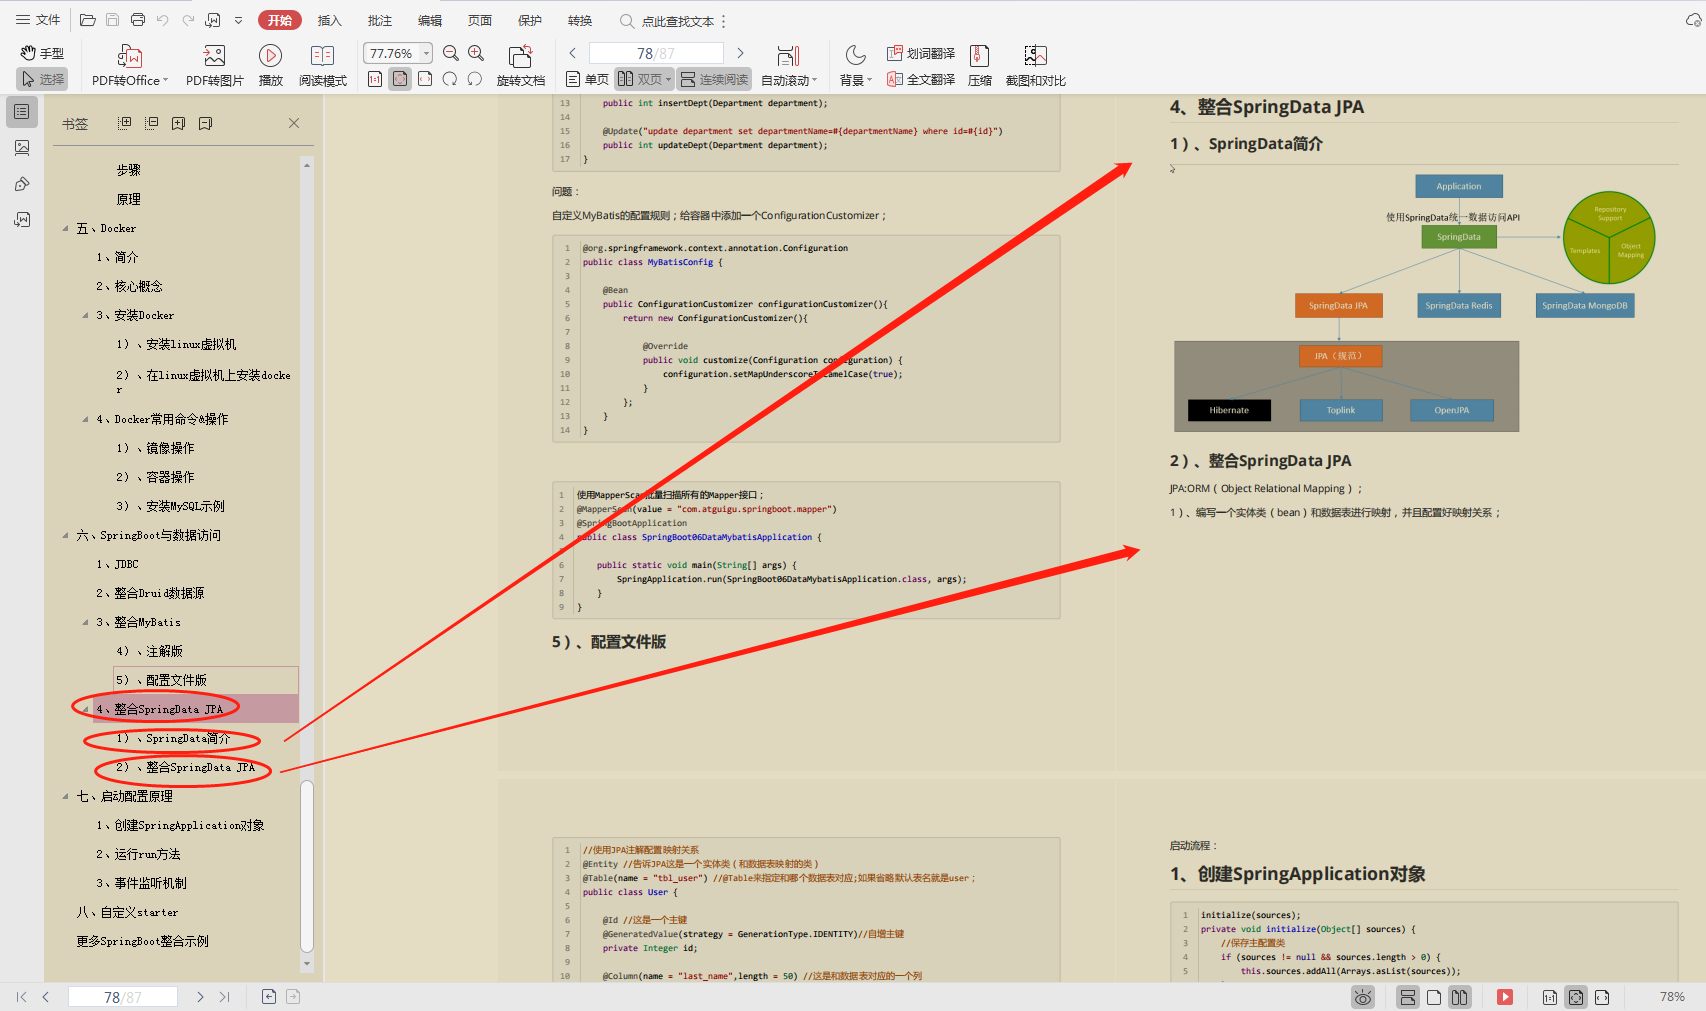Collapse the 七、启动配置原理 bookmark node
This screenshot has width=1706, height=1011.
[x=66, y=796]
